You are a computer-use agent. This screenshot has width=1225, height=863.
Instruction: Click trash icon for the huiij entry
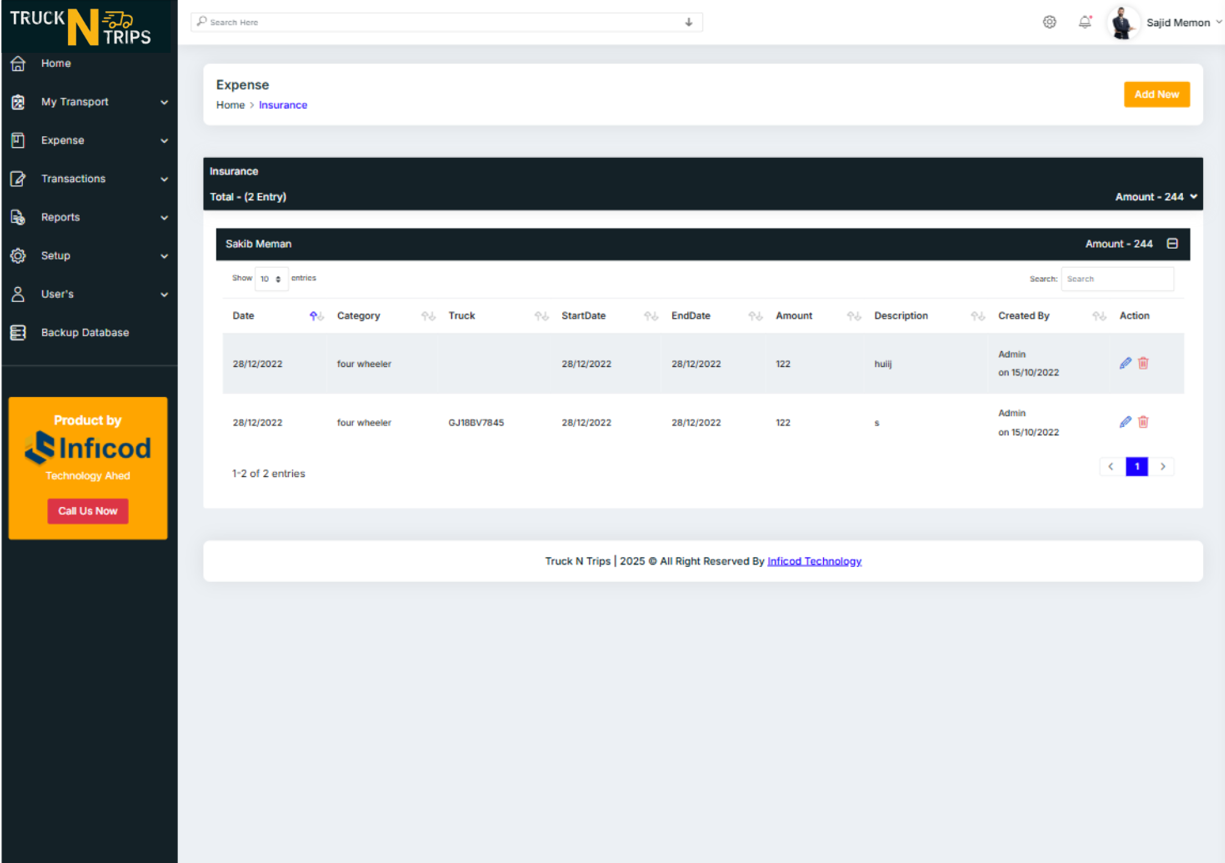coord(1143,363)
